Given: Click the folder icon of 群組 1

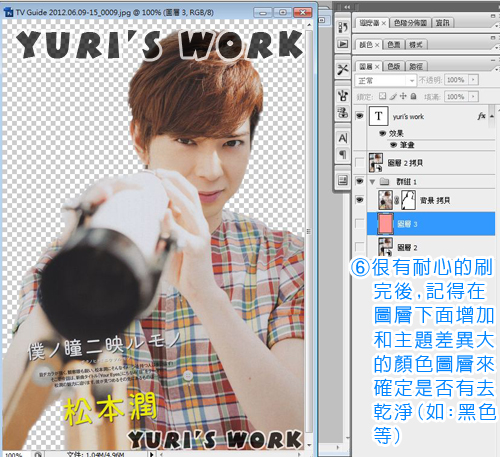Looking at the screenshot, I should (384, 181).
